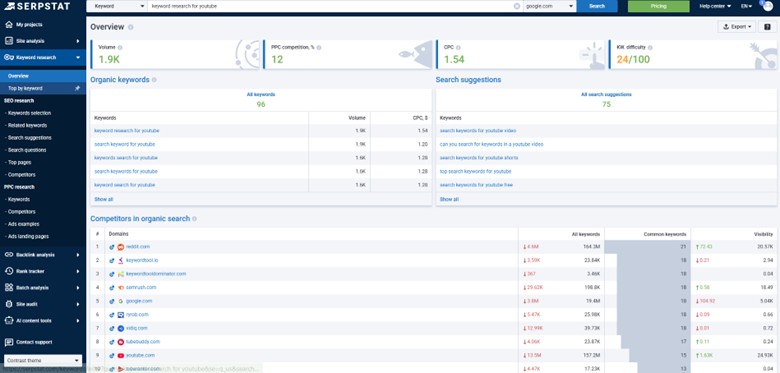The width and height of the screenshot is (780, 373).
Task: Expand the Batch analysis submenu arrow
Action: pyautogui.click(x=78, y=287)
